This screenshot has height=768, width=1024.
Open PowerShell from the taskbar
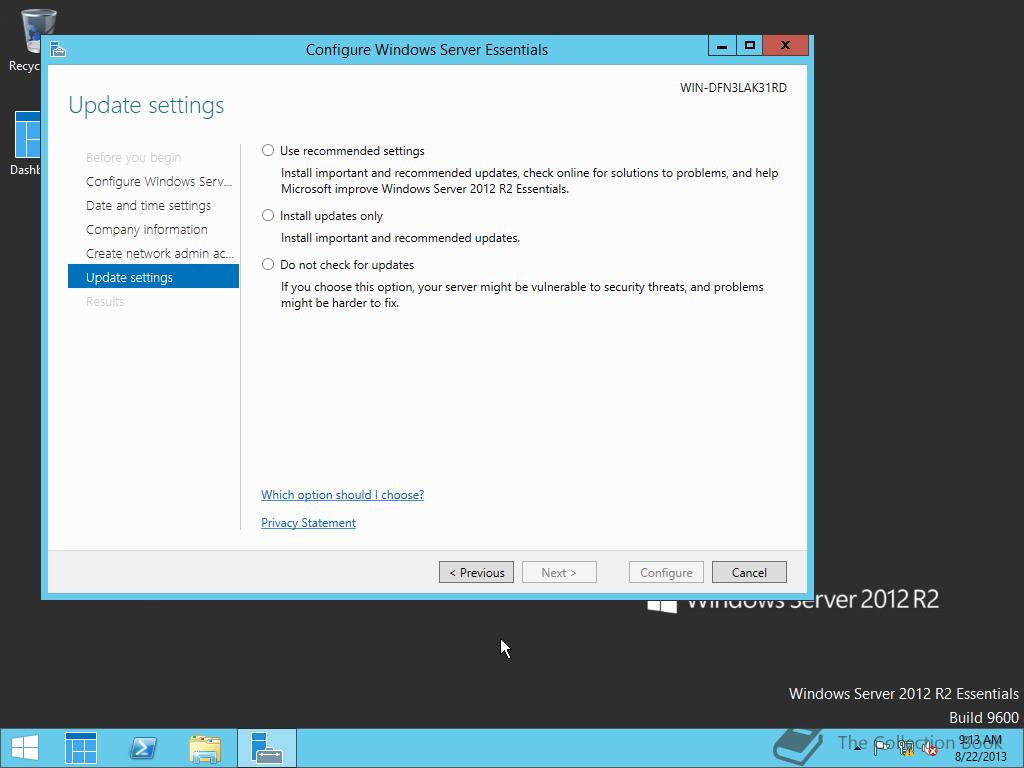point(143,748)
